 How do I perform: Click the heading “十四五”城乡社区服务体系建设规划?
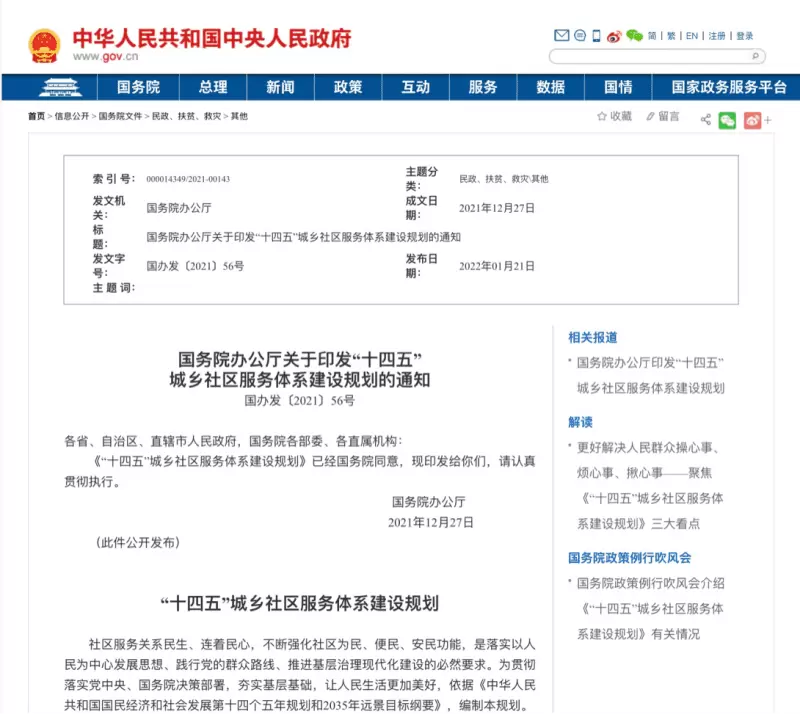point(299,603)
